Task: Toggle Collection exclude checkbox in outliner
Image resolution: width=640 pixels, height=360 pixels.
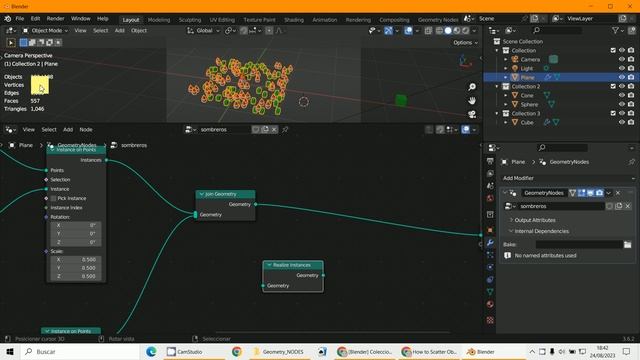Action: 613,50
